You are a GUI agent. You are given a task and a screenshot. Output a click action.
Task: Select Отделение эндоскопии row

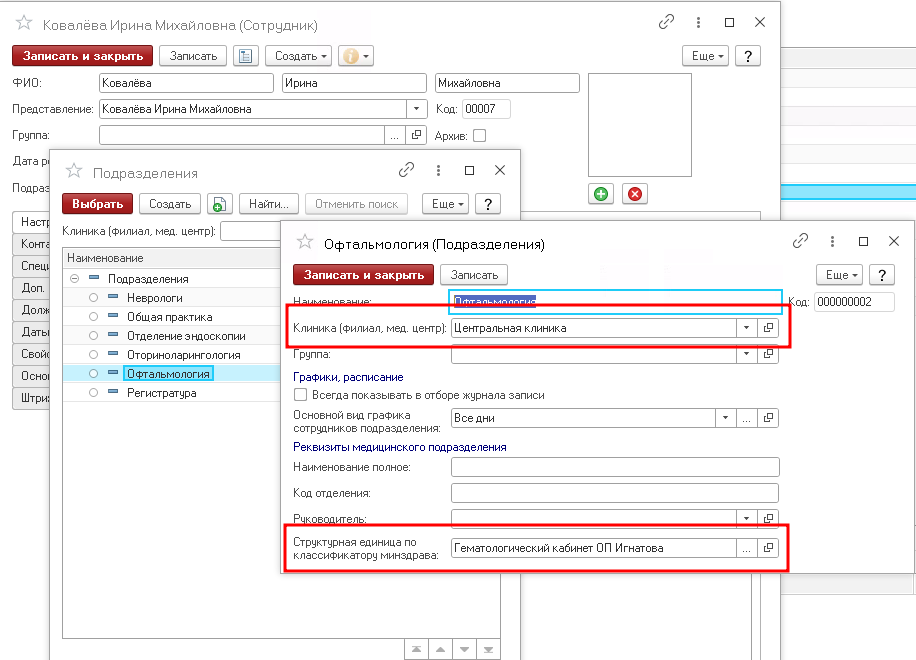pos(172,336)
